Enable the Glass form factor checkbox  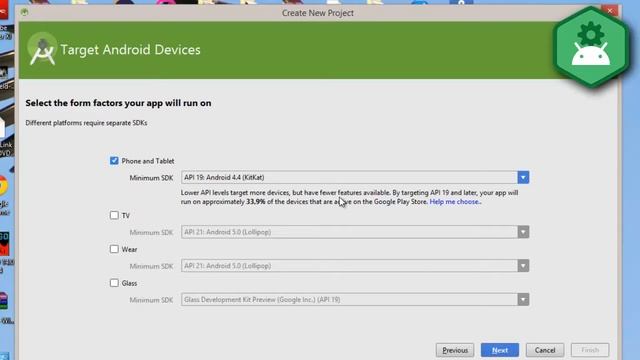(114, 283)
